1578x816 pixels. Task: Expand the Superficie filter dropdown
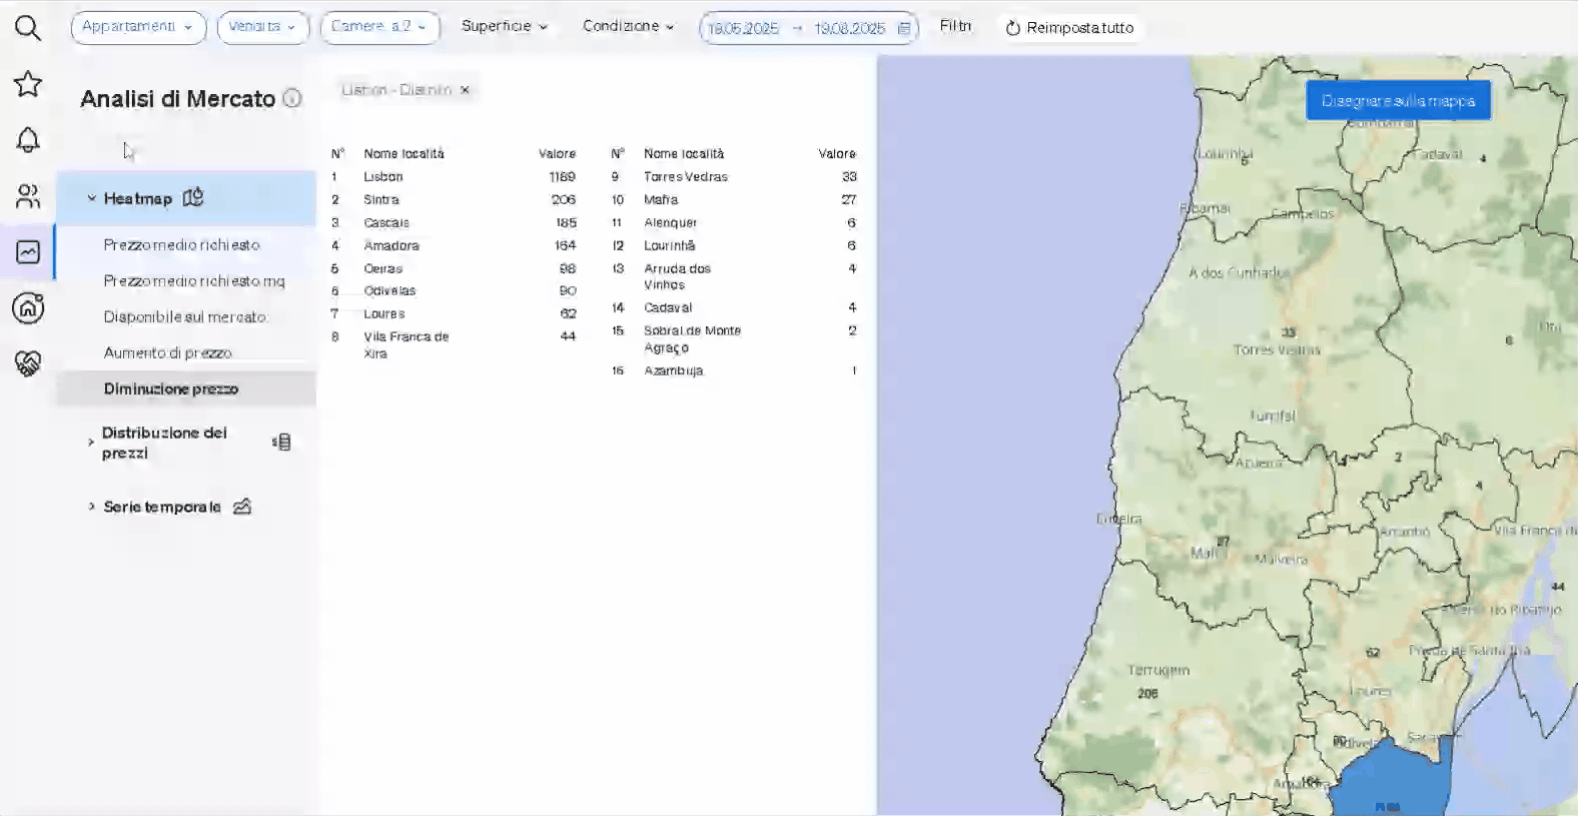point(504,26)
